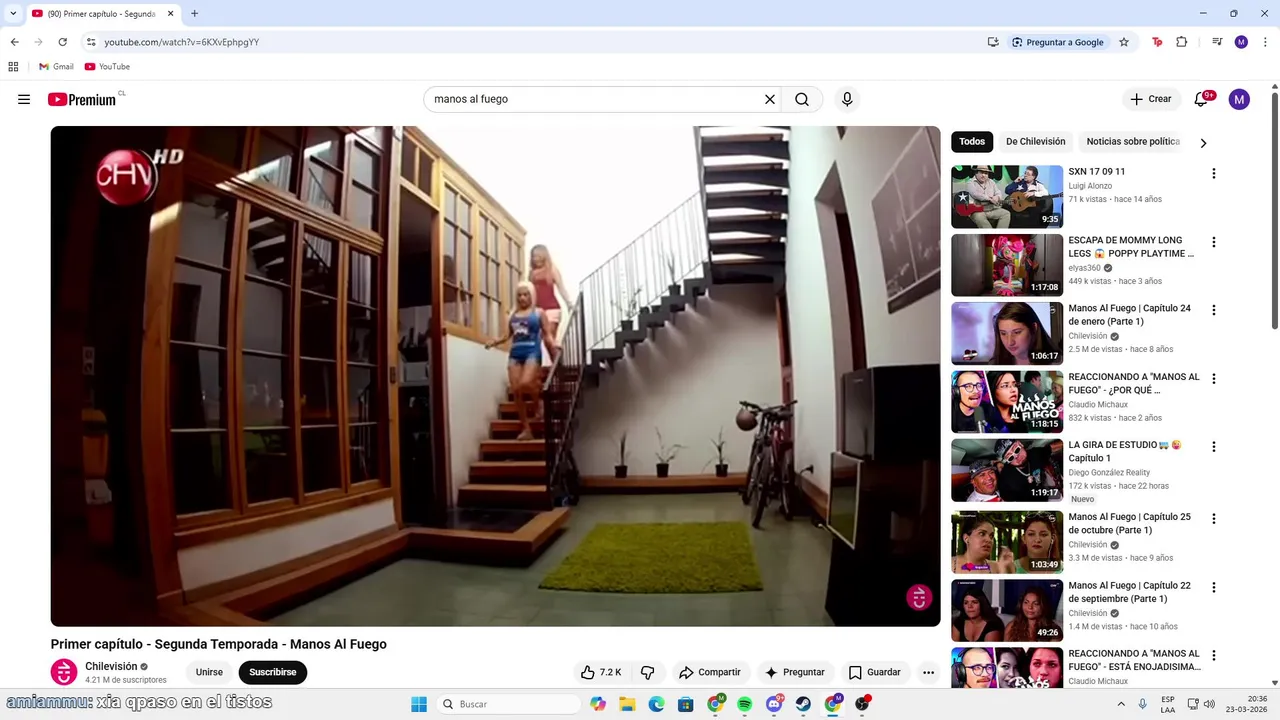Like the video with thumbs up
Screen dimensions: 1280x720
pos(601,672)
